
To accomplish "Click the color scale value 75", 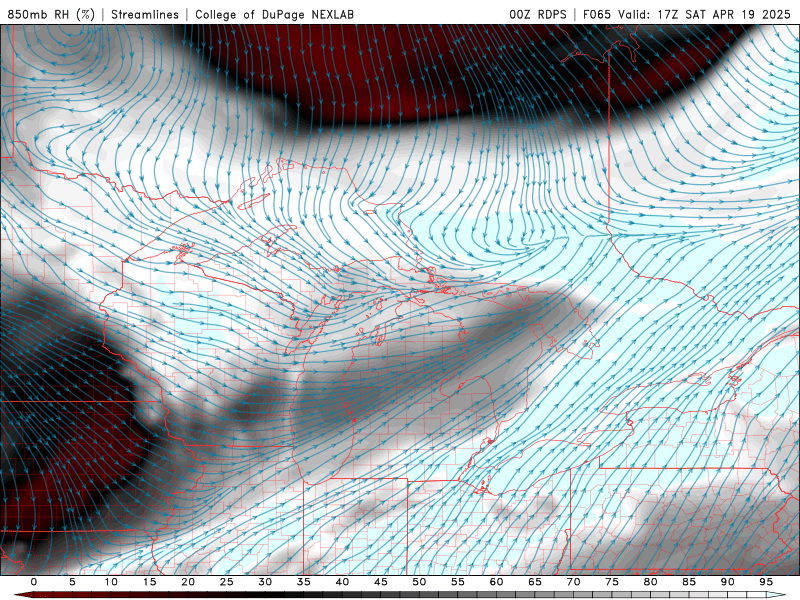I will coord(612,582).
